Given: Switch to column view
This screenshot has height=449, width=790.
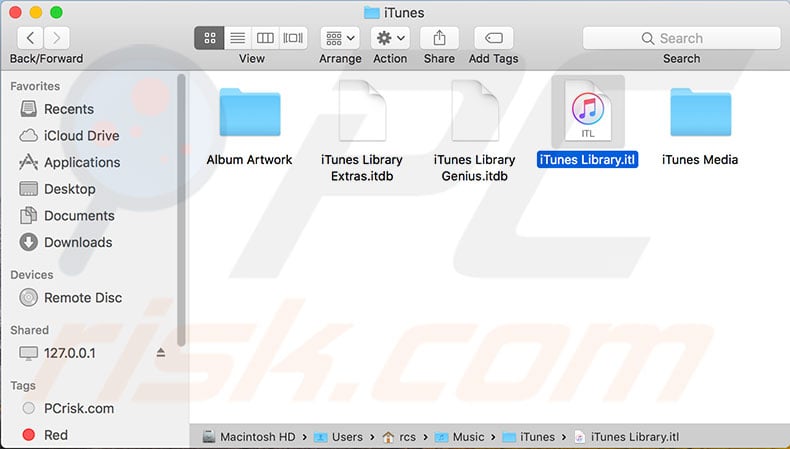Looking at the screenshot, I should (265, 38).
